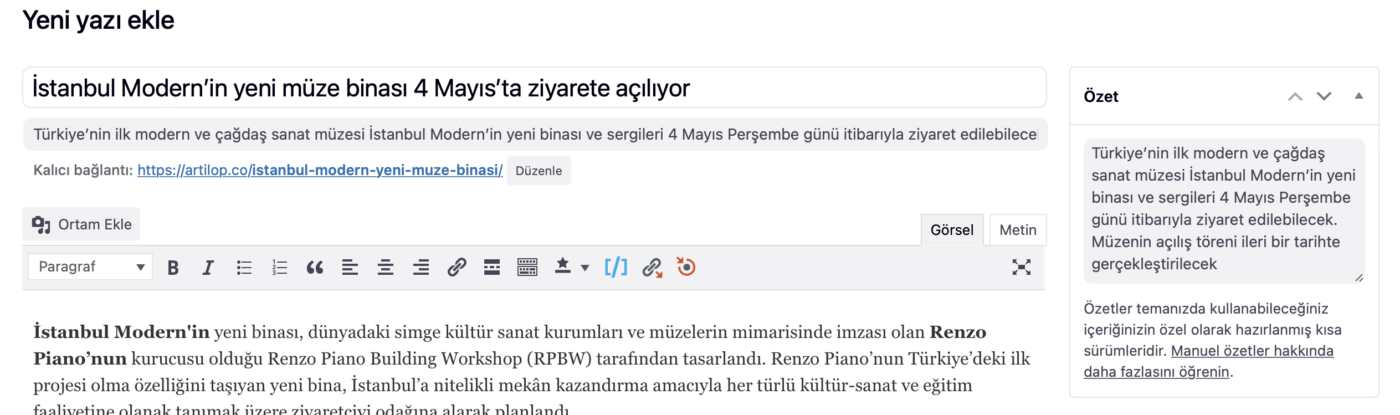Open the Paragraf format dropdown

(x=89, y=267)
